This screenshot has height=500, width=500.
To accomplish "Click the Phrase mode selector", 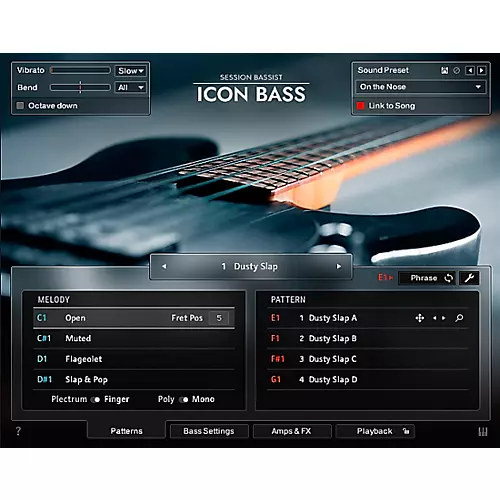I will (x=428, y=278).
